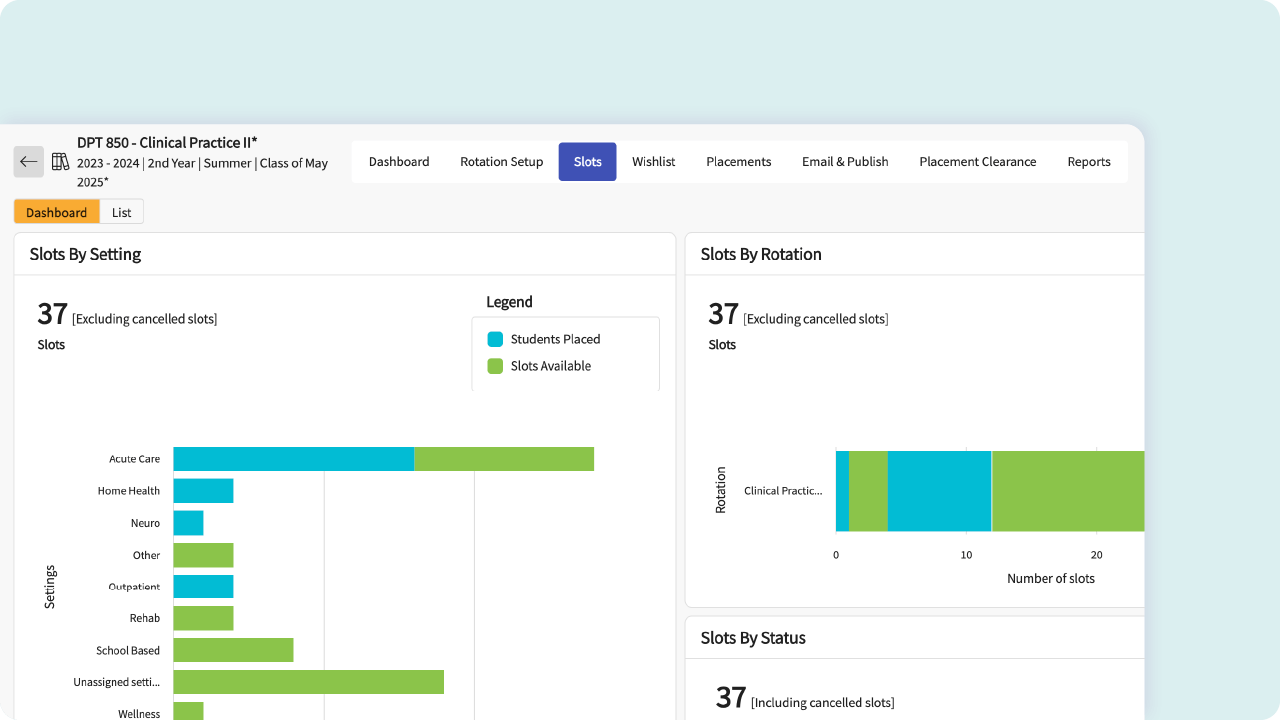This screenshot has width=1280, height=720.
Task: Open the Dashboard tab in navigation
Action: (399, 162)
